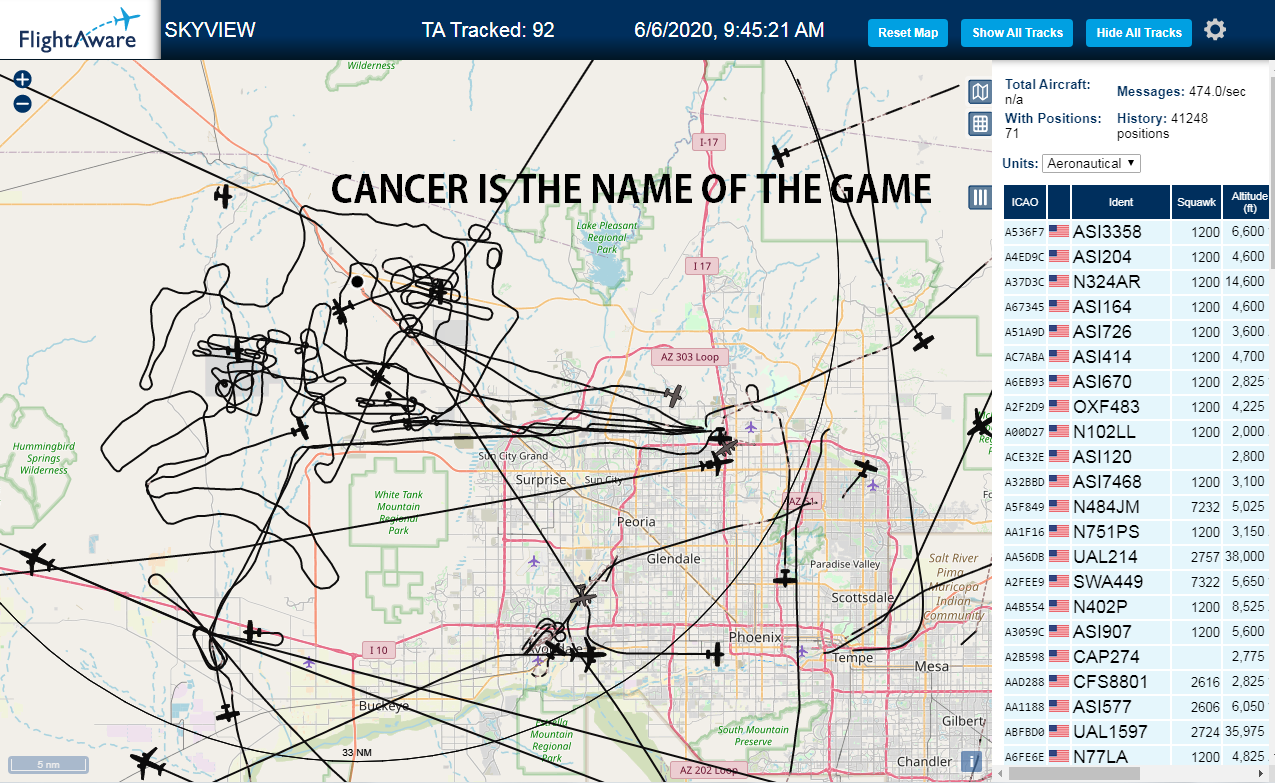Select the N751PS aircraft row
Image resolution: width=1275 pixels, height=783 pixels.
coord(1139,532)
